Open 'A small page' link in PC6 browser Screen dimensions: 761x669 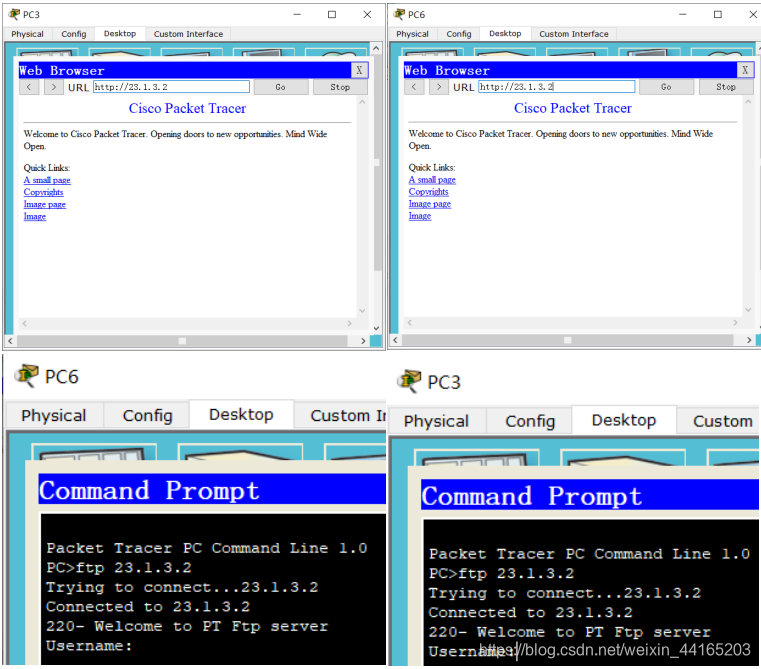pyautogui.click(x=432, y=180)
